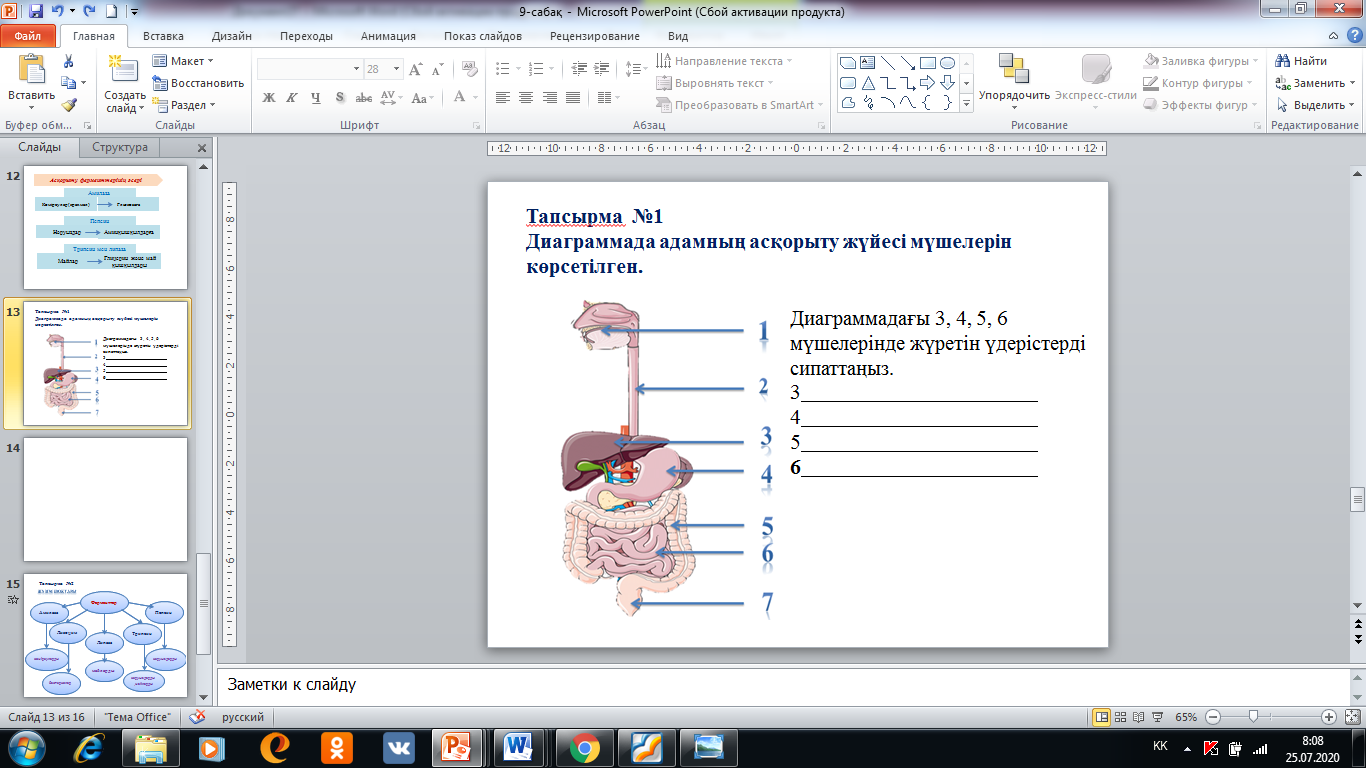Open the font size dropdown
The width and height of the screenshot is (1366, 768).
click(394, 69)
